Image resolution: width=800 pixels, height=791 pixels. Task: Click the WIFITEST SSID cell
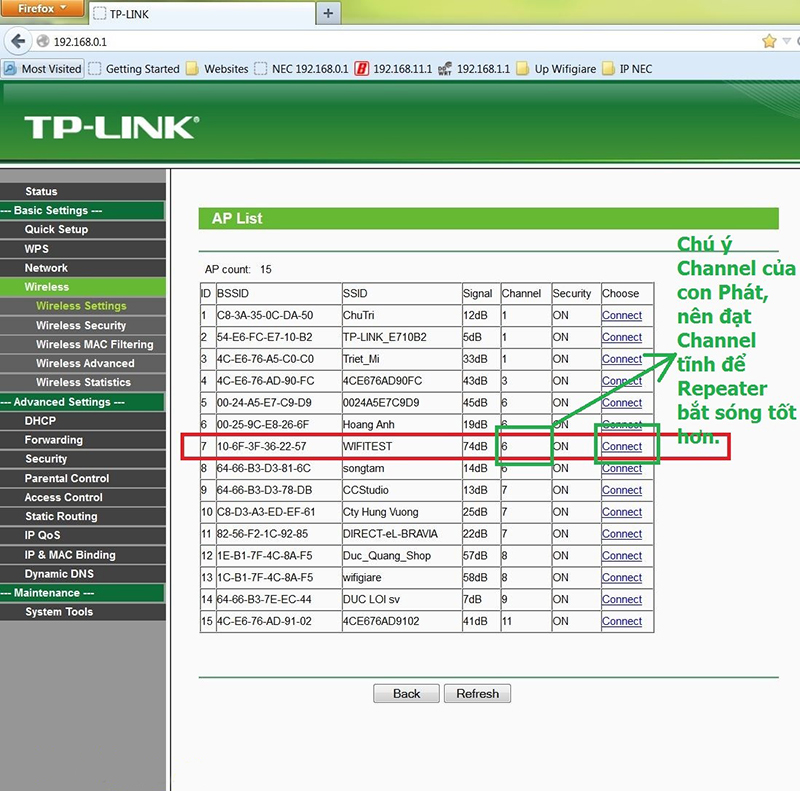click(402, 447)
